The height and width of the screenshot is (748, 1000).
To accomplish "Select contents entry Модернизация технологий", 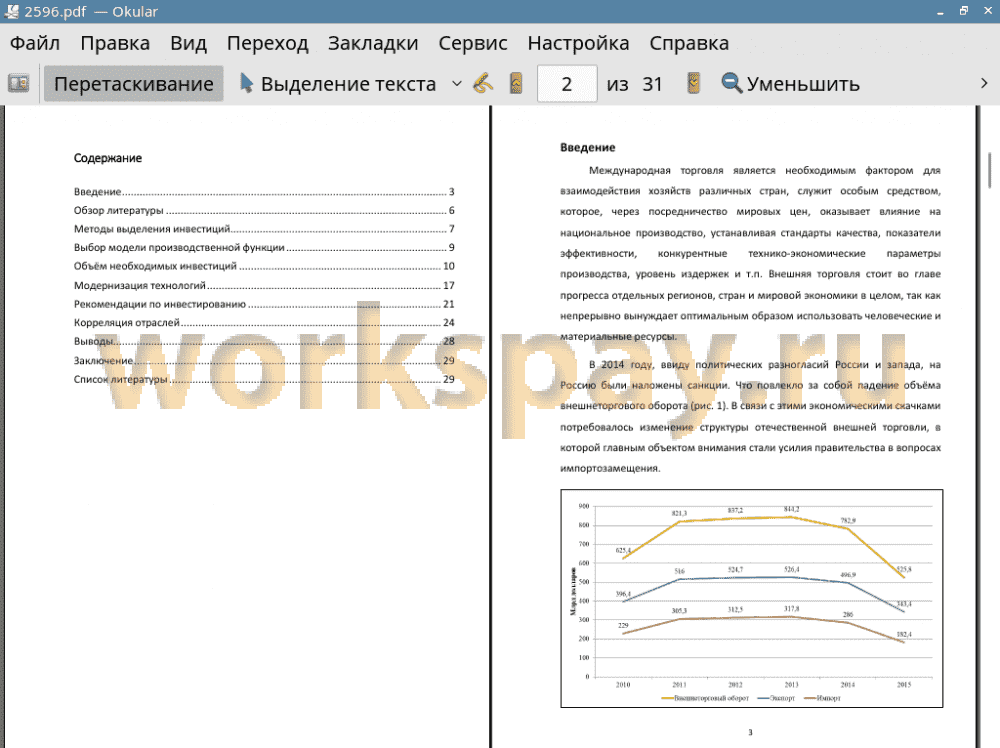I will (264, 285).
